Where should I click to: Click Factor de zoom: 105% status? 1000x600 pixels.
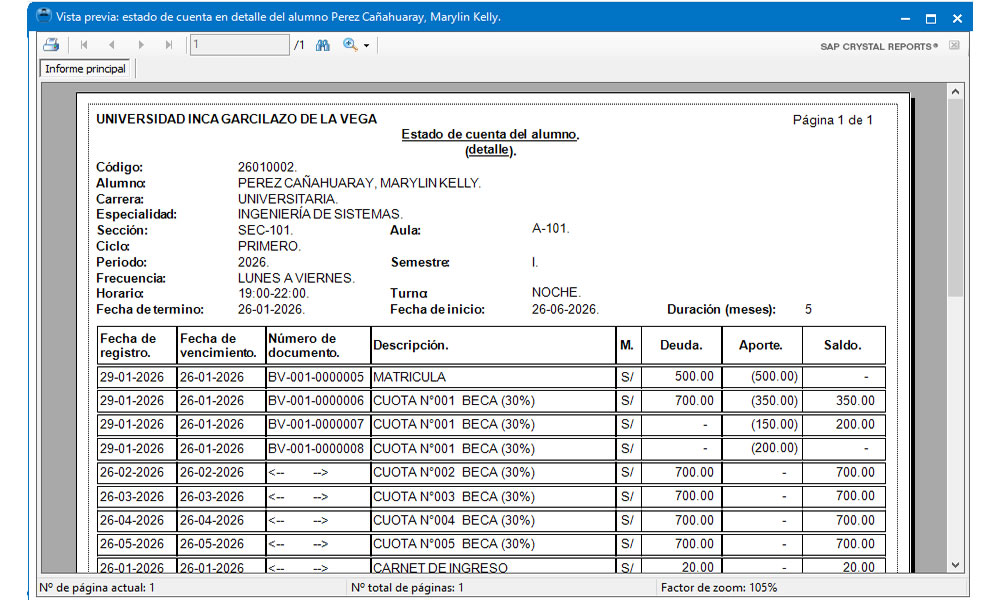click(x=719, y=588)
